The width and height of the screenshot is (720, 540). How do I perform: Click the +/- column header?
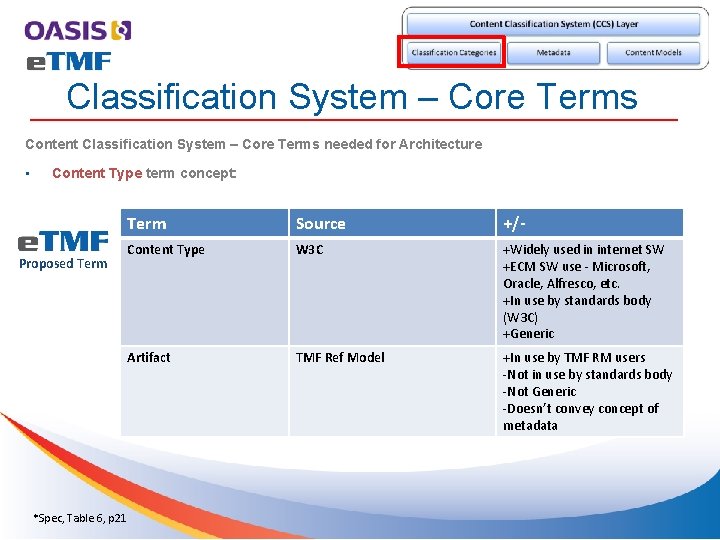point(590,223)
